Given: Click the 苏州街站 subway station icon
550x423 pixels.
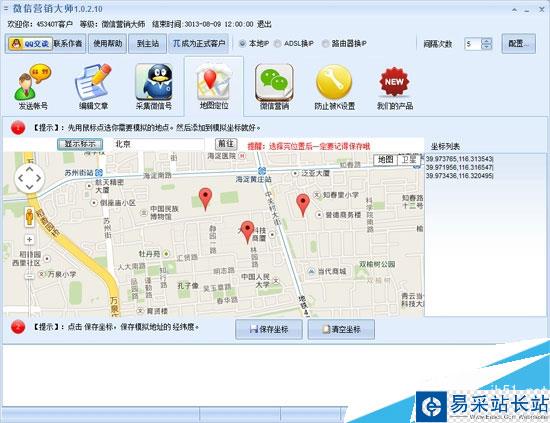Looking at the screenshot, I should (99, 172).
